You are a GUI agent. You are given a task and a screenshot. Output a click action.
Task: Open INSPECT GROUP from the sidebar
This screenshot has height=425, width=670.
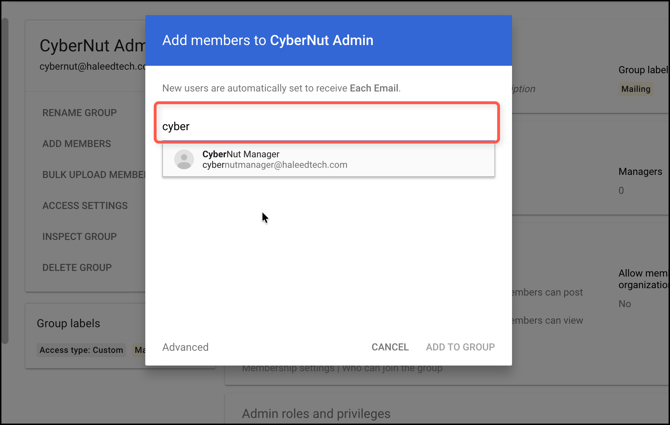pos(79,237)
